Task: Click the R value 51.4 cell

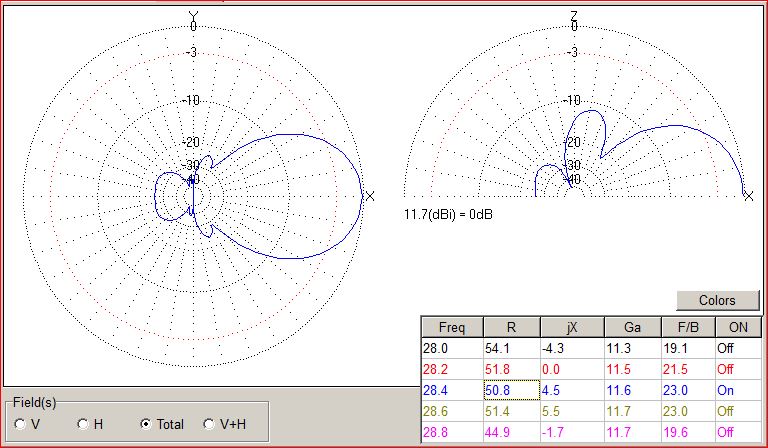Action: click(x=511, y=411)
